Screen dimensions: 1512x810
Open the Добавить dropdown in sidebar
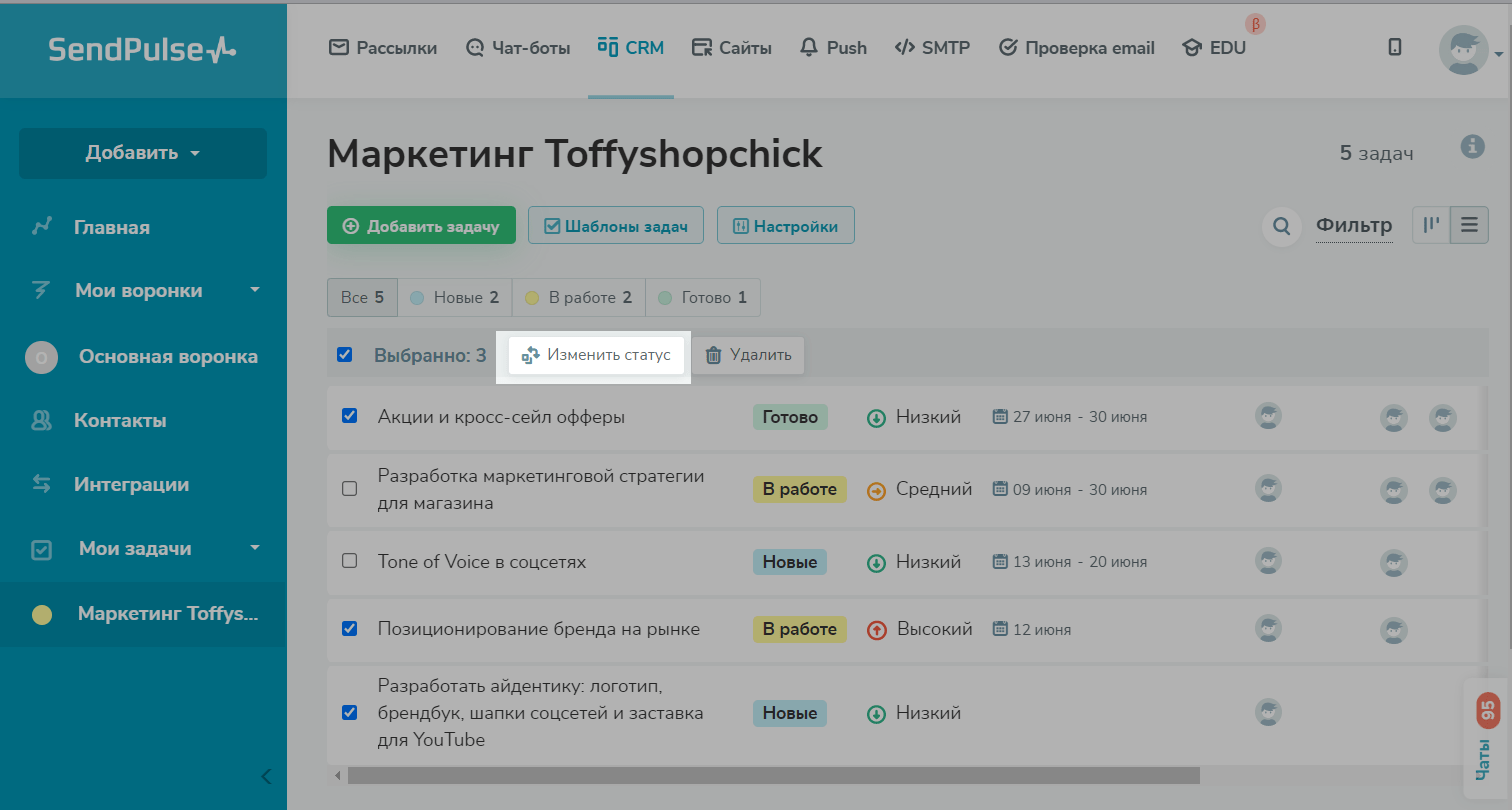point(143,153)
